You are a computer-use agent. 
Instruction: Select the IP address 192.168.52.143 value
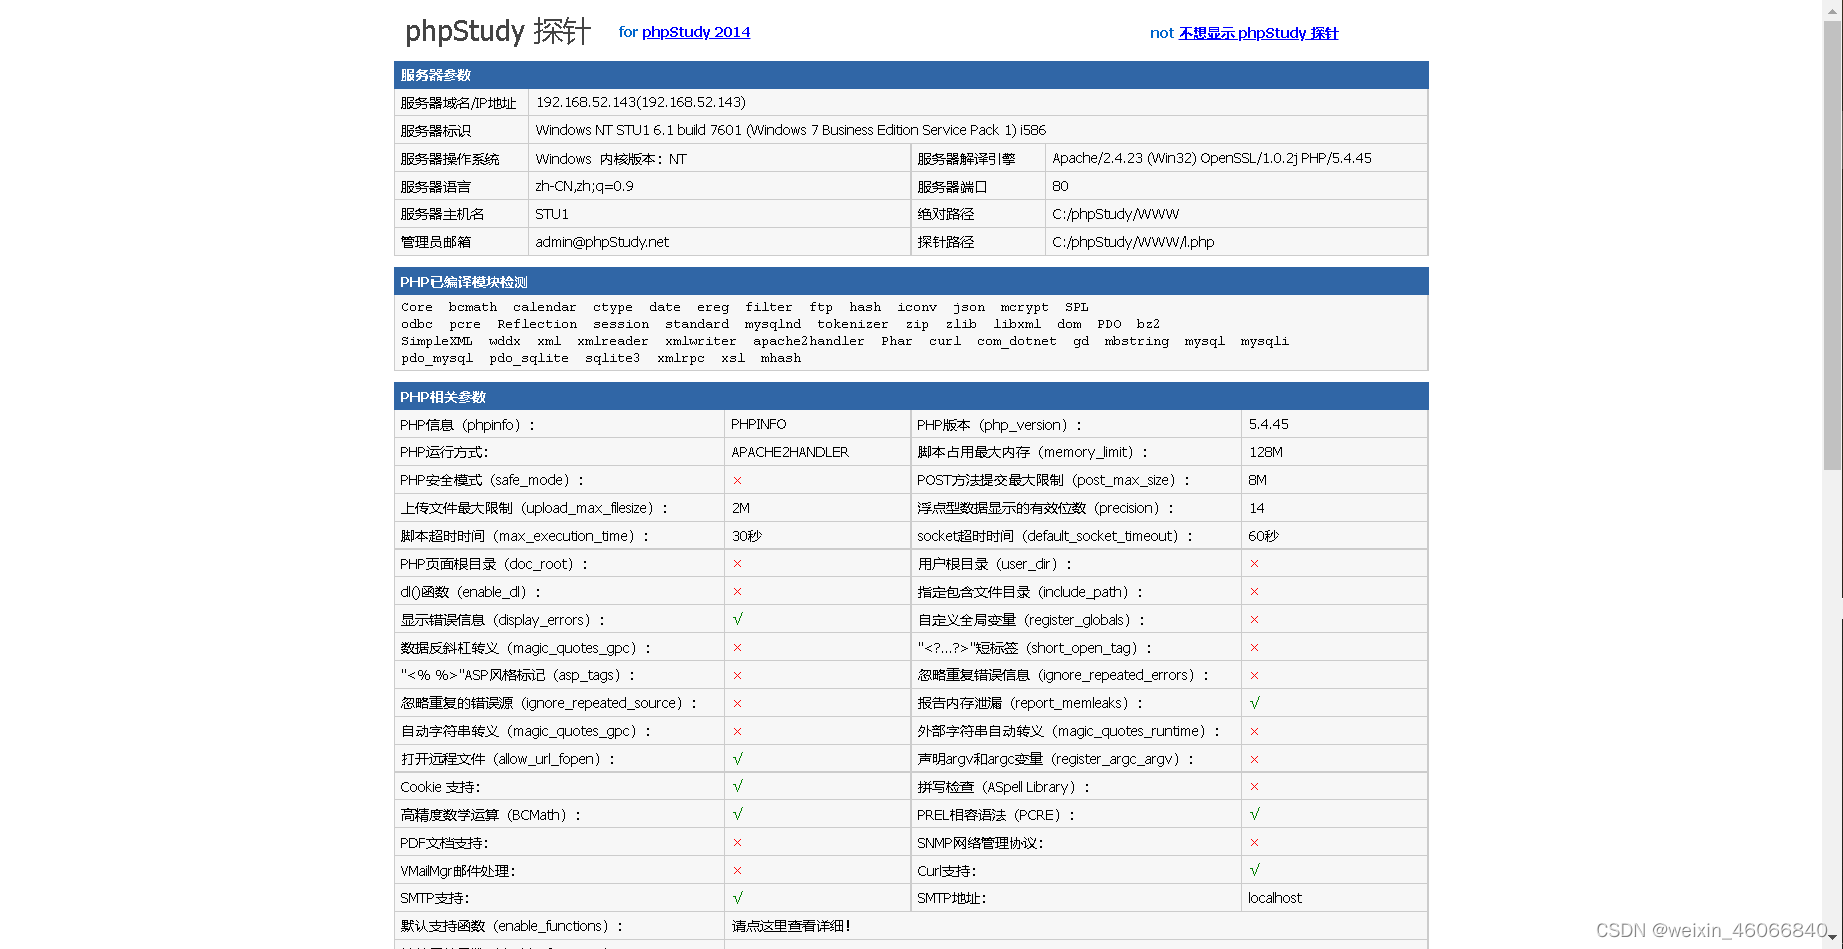pos(641,102)
